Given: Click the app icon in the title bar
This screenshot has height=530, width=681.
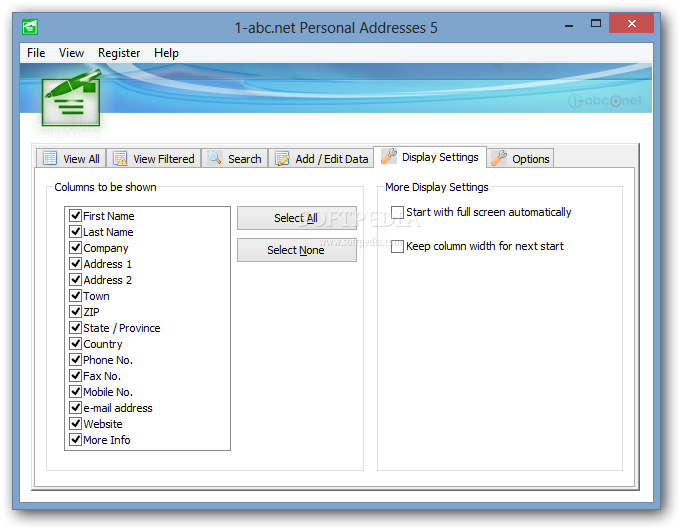Looking at the screenshot, I should point(30,27).
